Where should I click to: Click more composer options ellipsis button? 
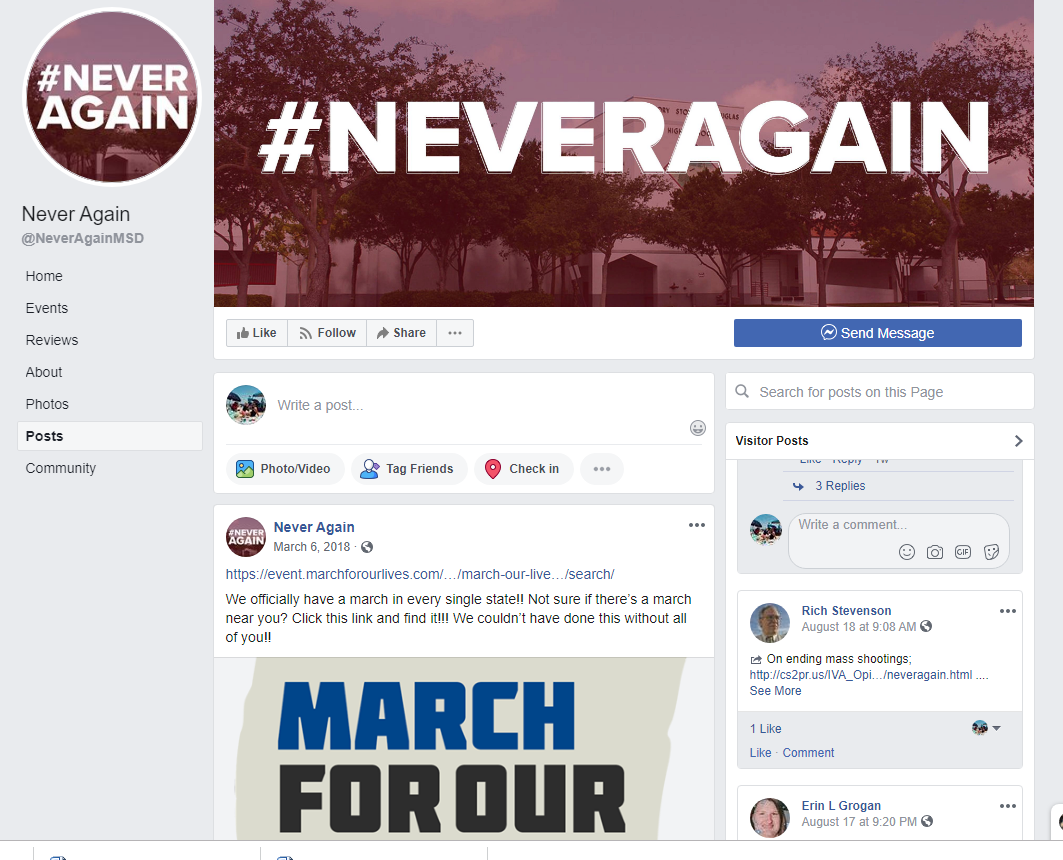(602, 469)
